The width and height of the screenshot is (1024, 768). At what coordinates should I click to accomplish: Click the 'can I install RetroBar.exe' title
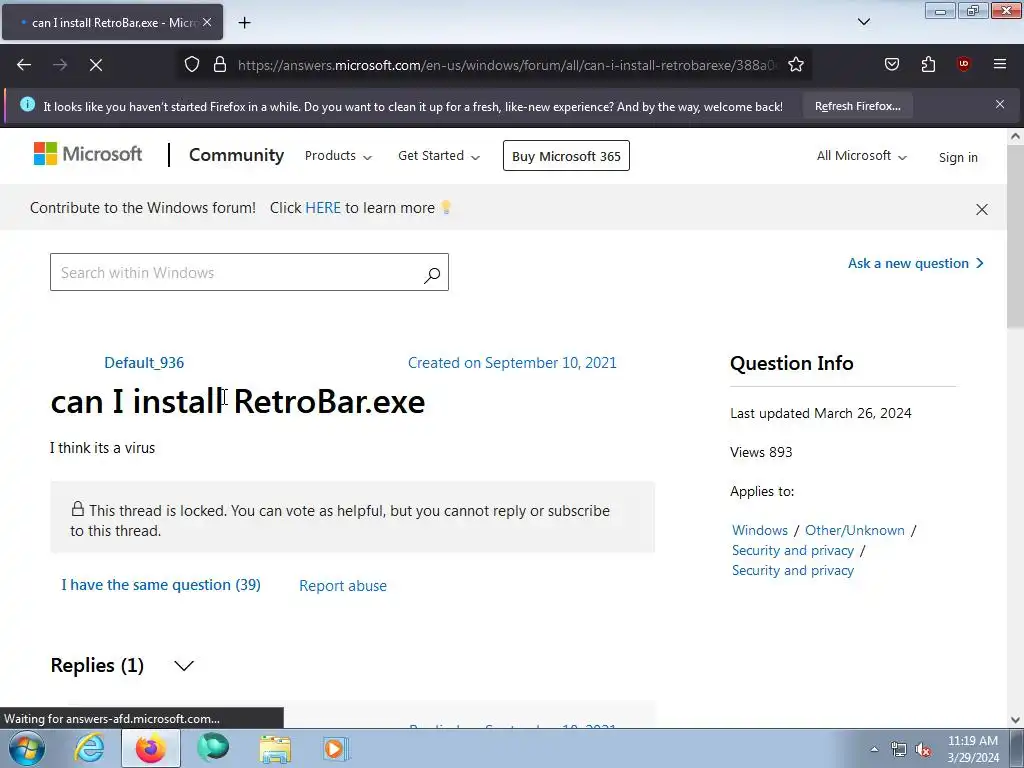238,401
